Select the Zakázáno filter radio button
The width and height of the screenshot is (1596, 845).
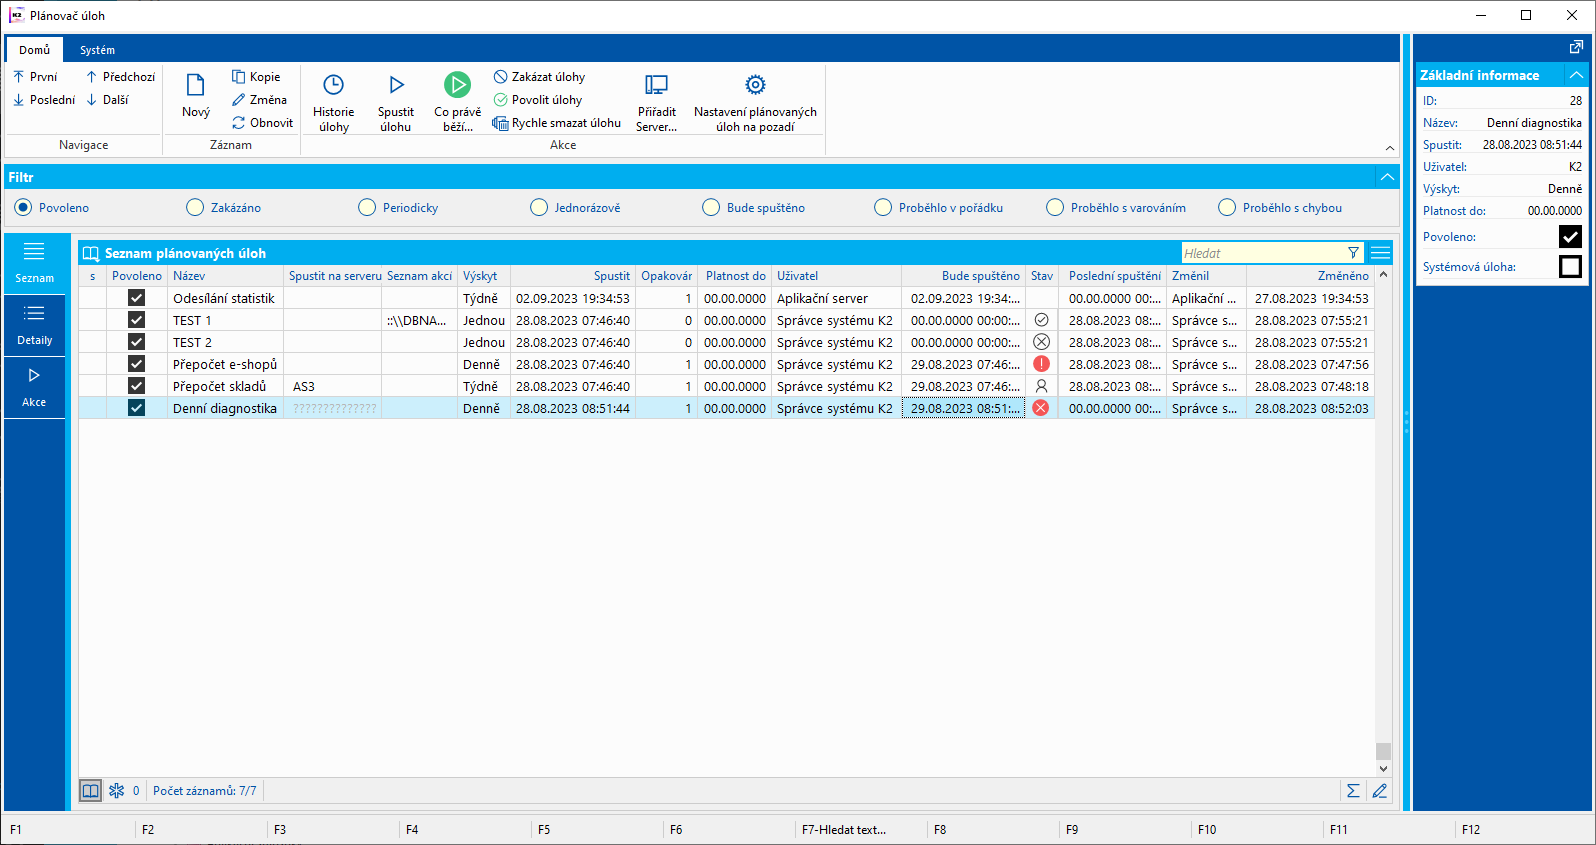(x=195, y=208)
